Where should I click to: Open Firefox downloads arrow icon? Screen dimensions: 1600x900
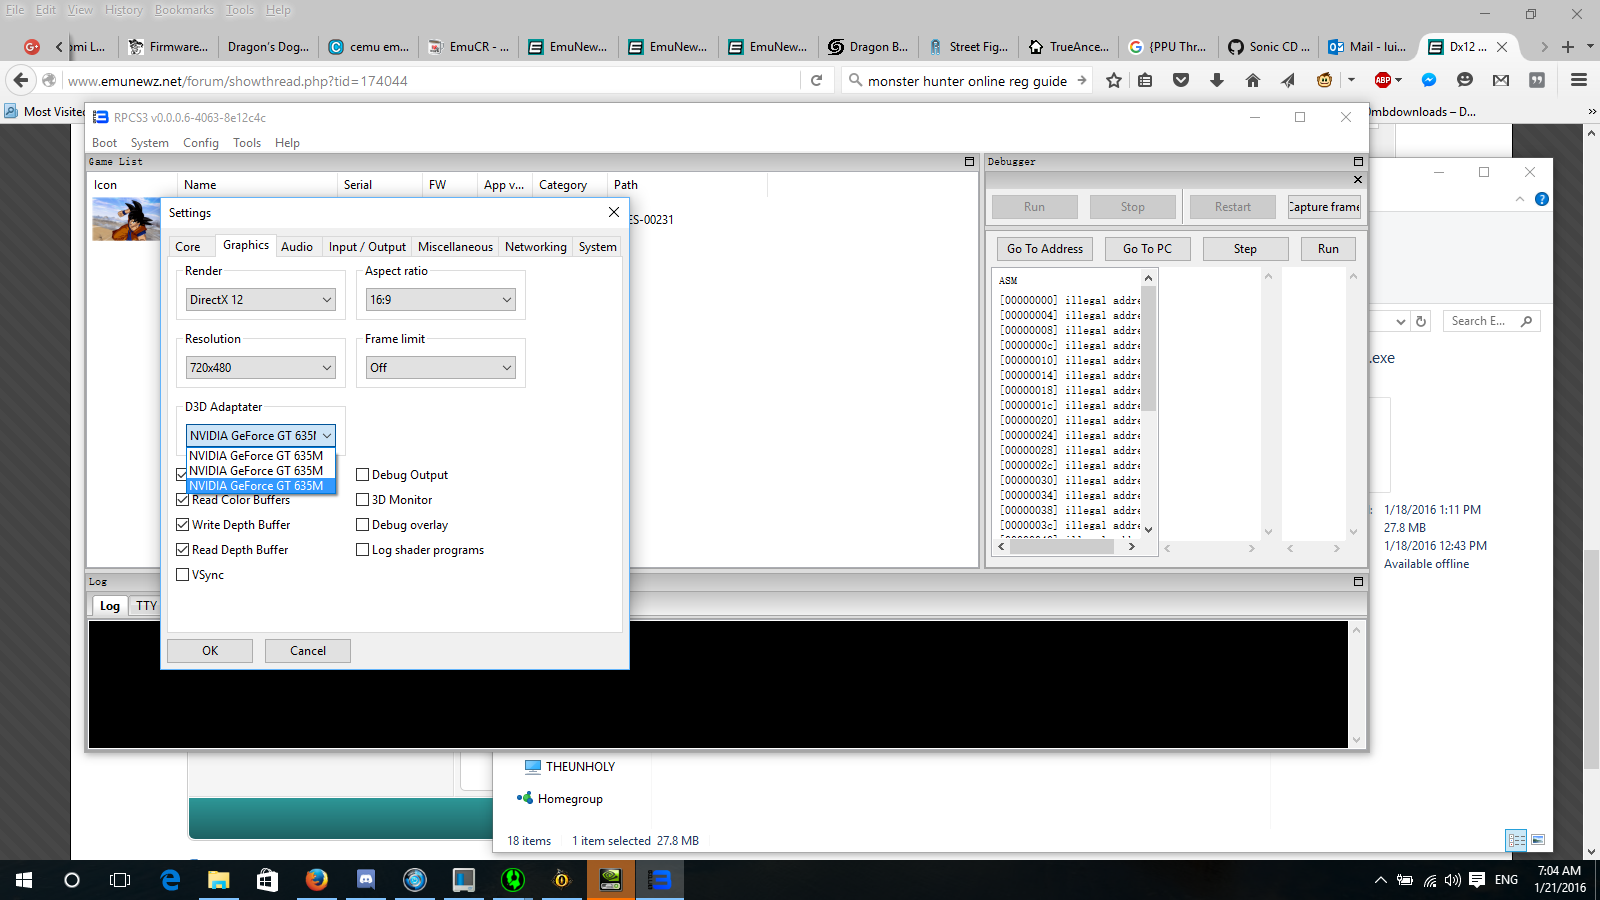tap(1217, 81)
